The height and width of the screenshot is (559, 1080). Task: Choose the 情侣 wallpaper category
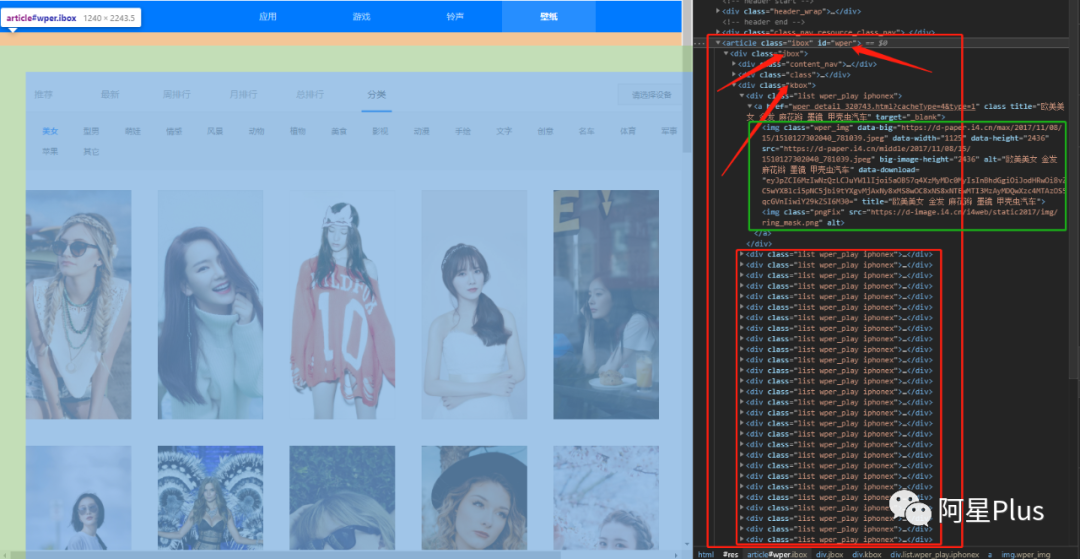(x=174, y=131)
